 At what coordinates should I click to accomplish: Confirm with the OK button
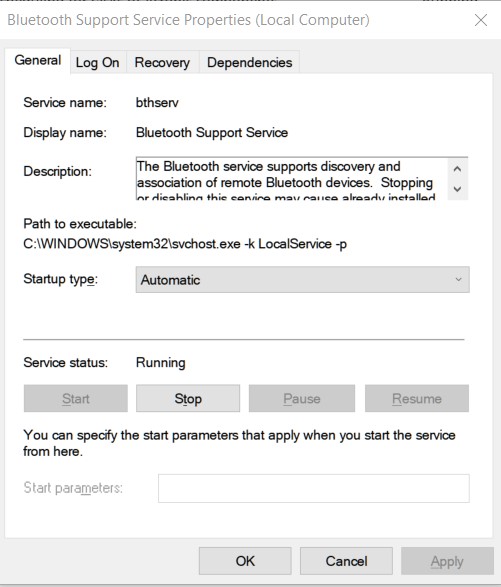coord(245,561)
